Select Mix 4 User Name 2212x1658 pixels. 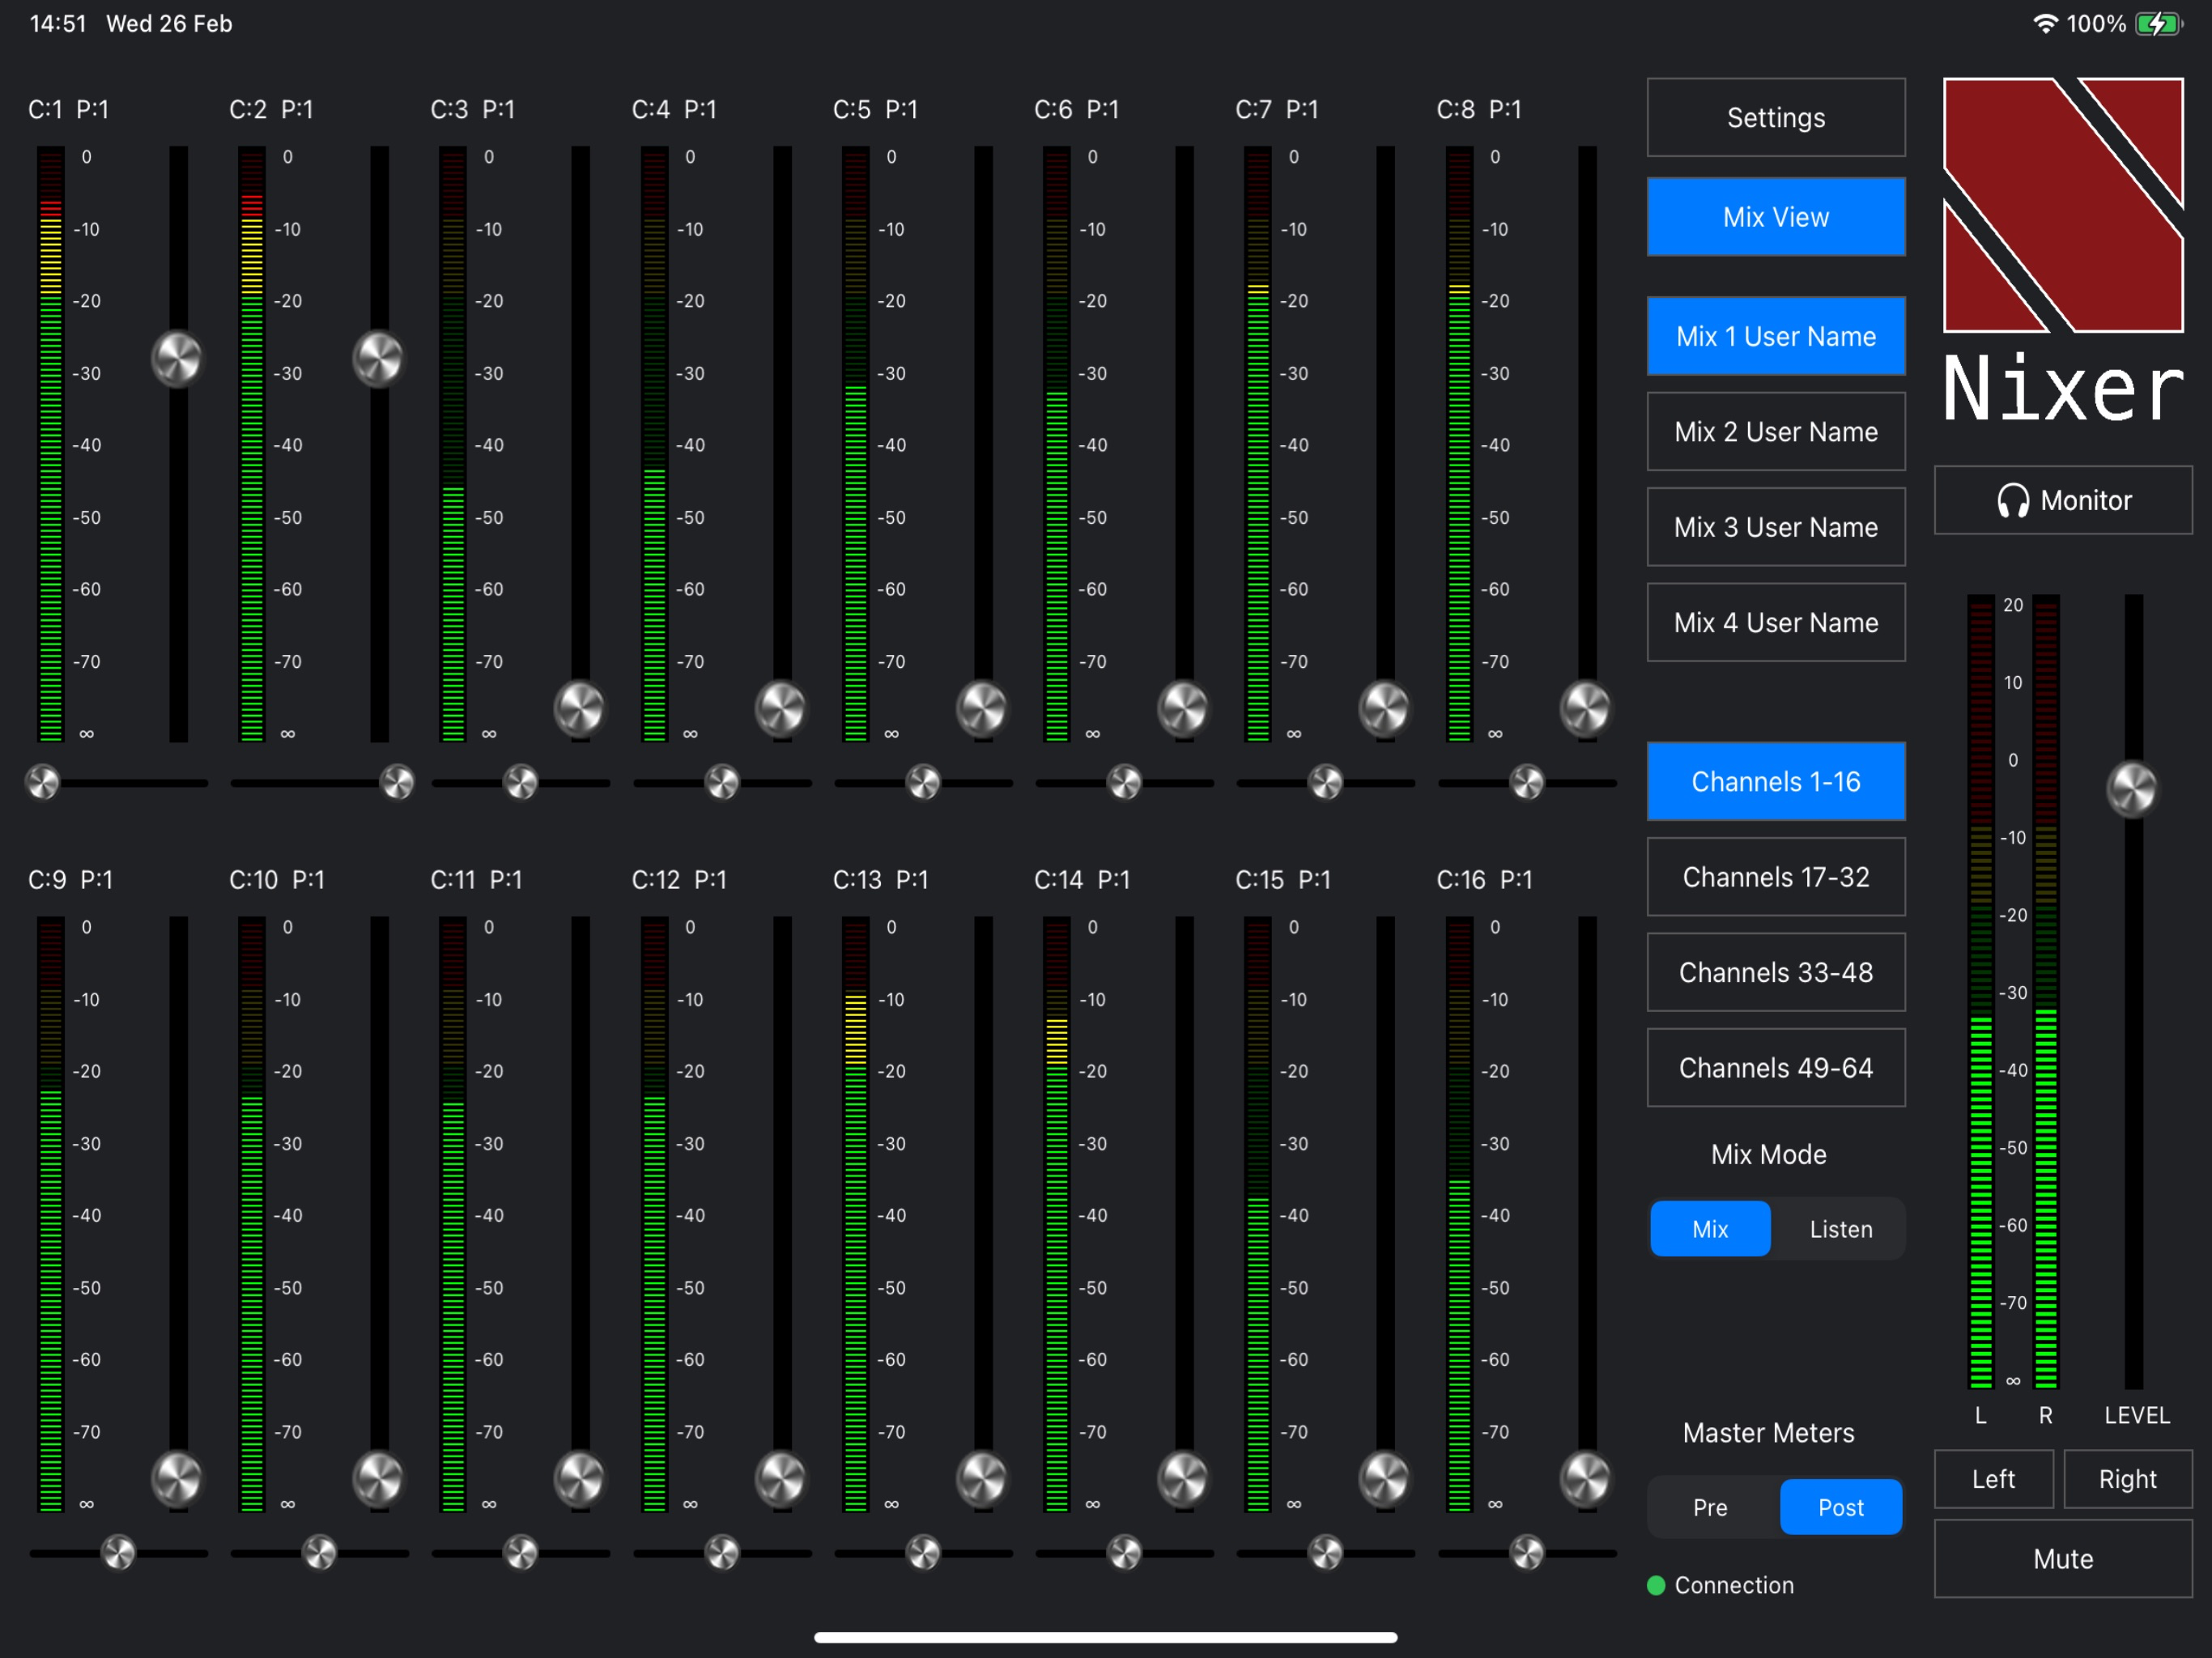(x=1775, y=622)
